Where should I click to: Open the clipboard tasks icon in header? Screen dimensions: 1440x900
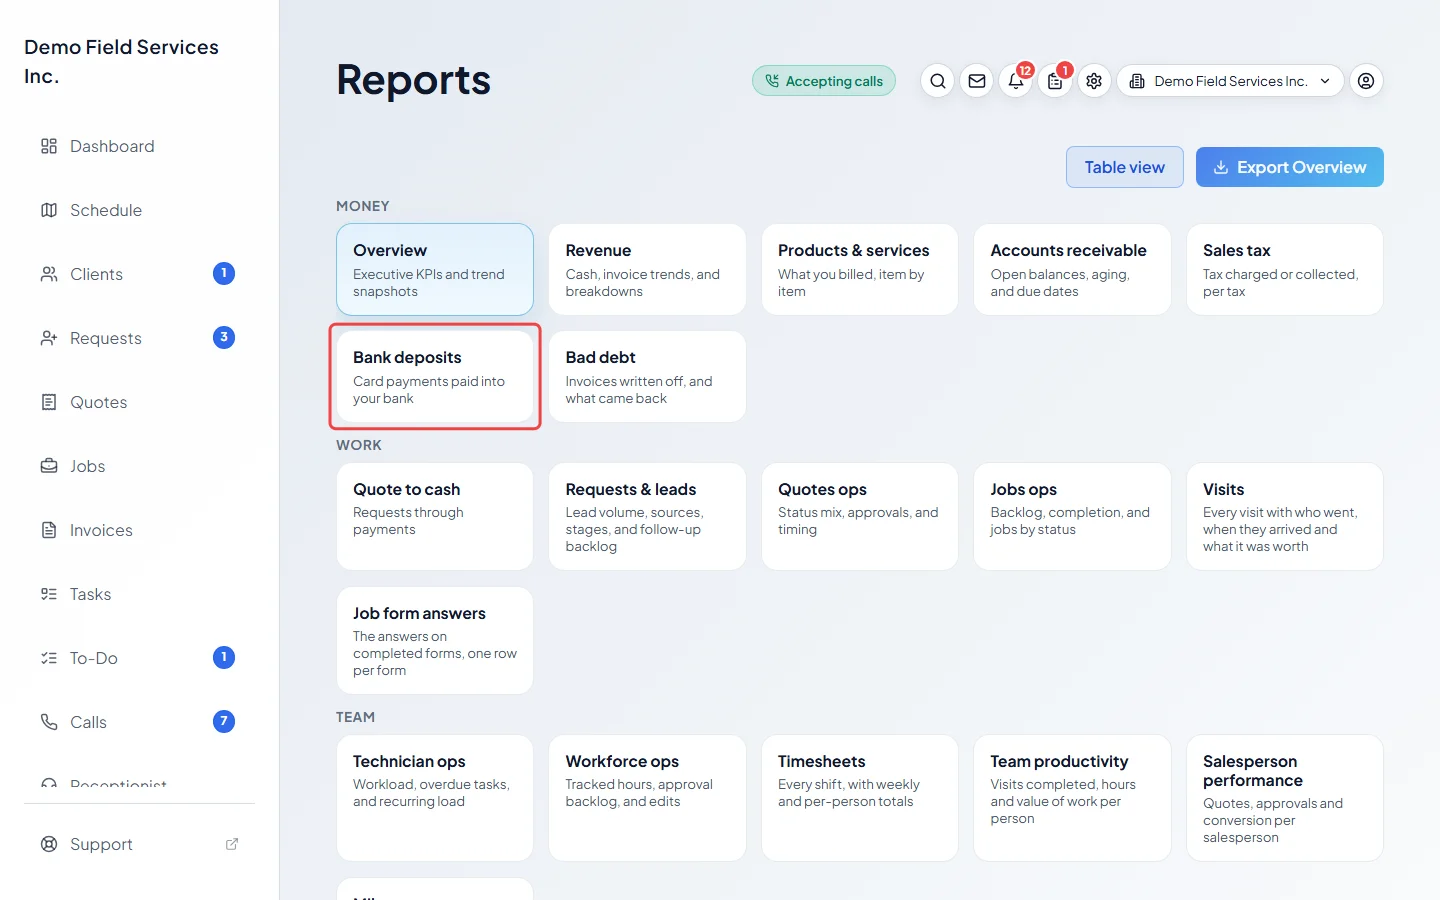[1055, 81]
